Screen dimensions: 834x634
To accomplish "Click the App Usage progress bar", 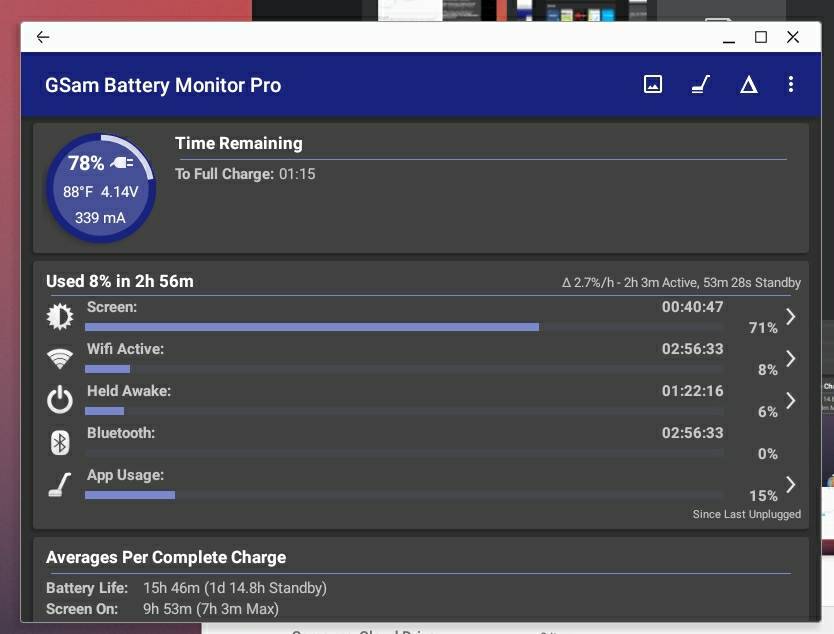I will (x=404, y=495).
